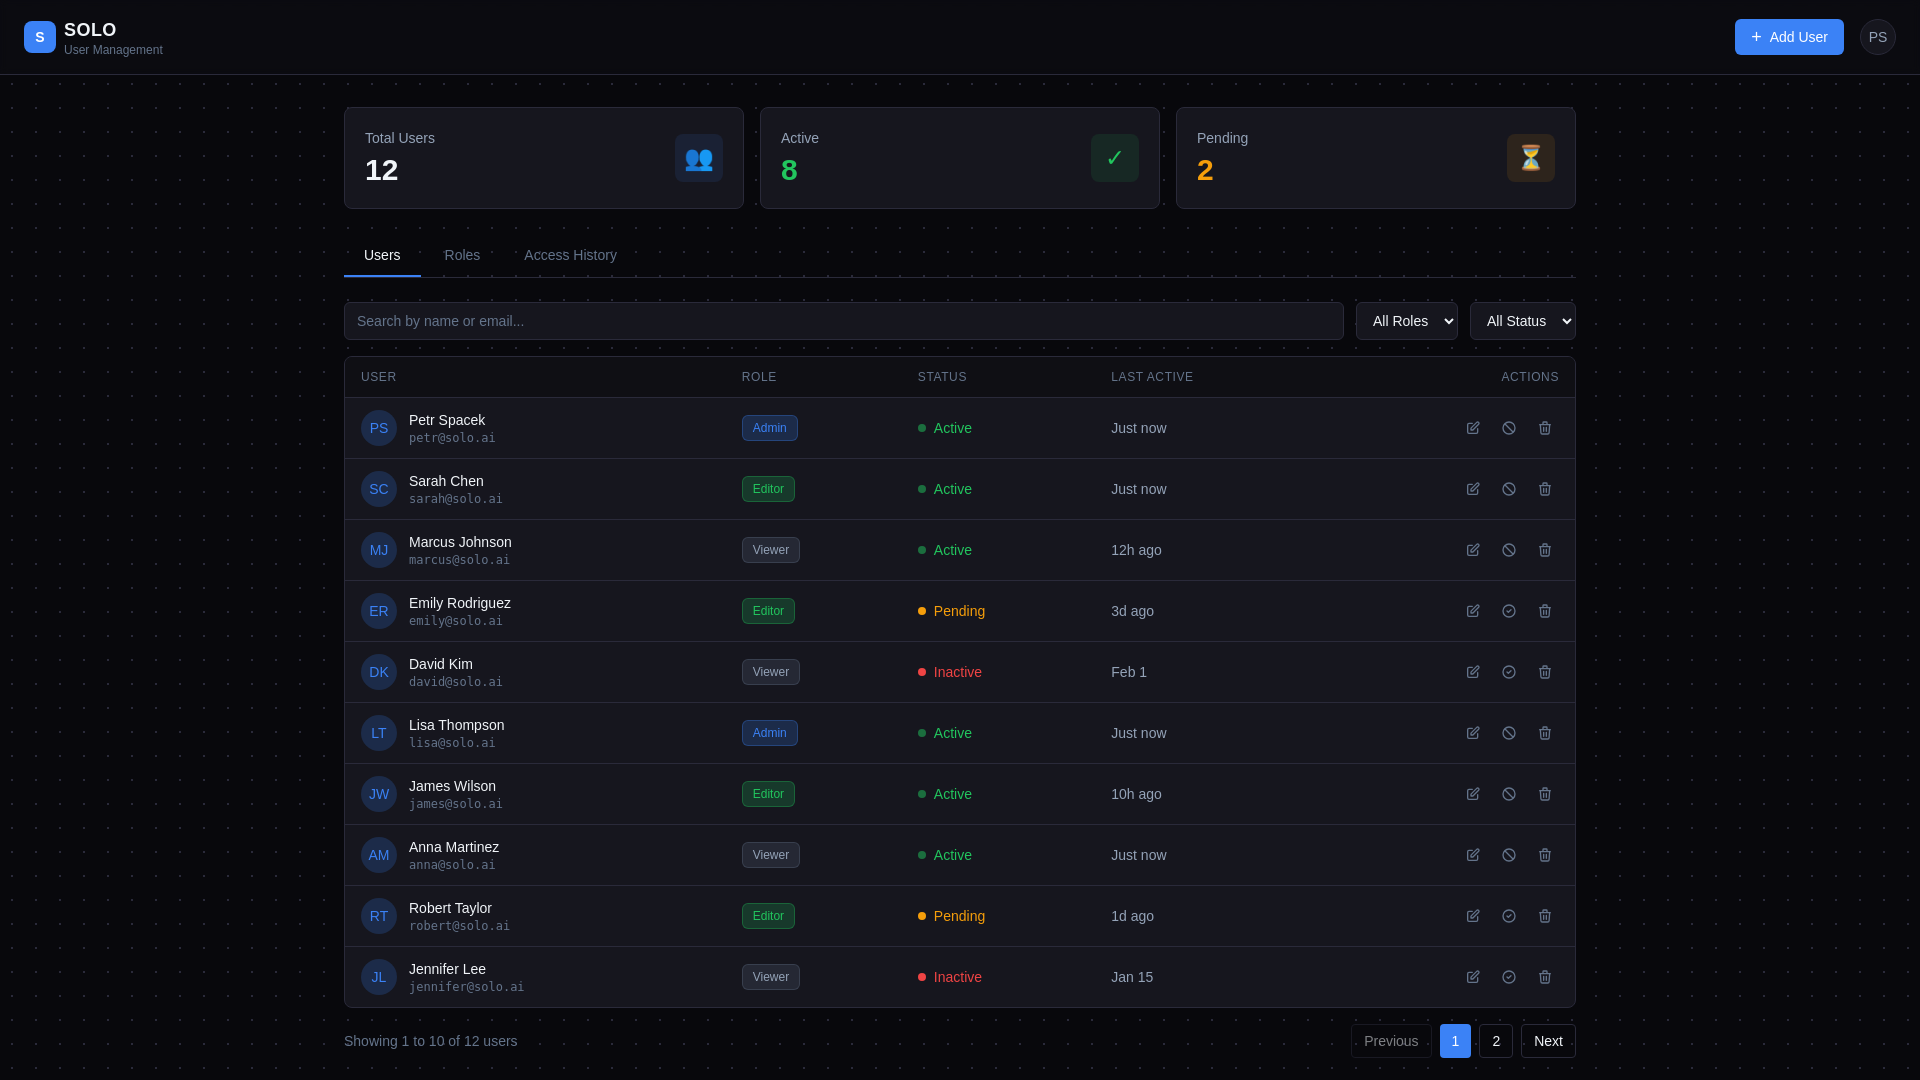Image resolution: width=1920 pixels, height=1080 pixels.
Task: Approve Emily Rodriguez with the check icon
Action: click(x=1509, y=611)
